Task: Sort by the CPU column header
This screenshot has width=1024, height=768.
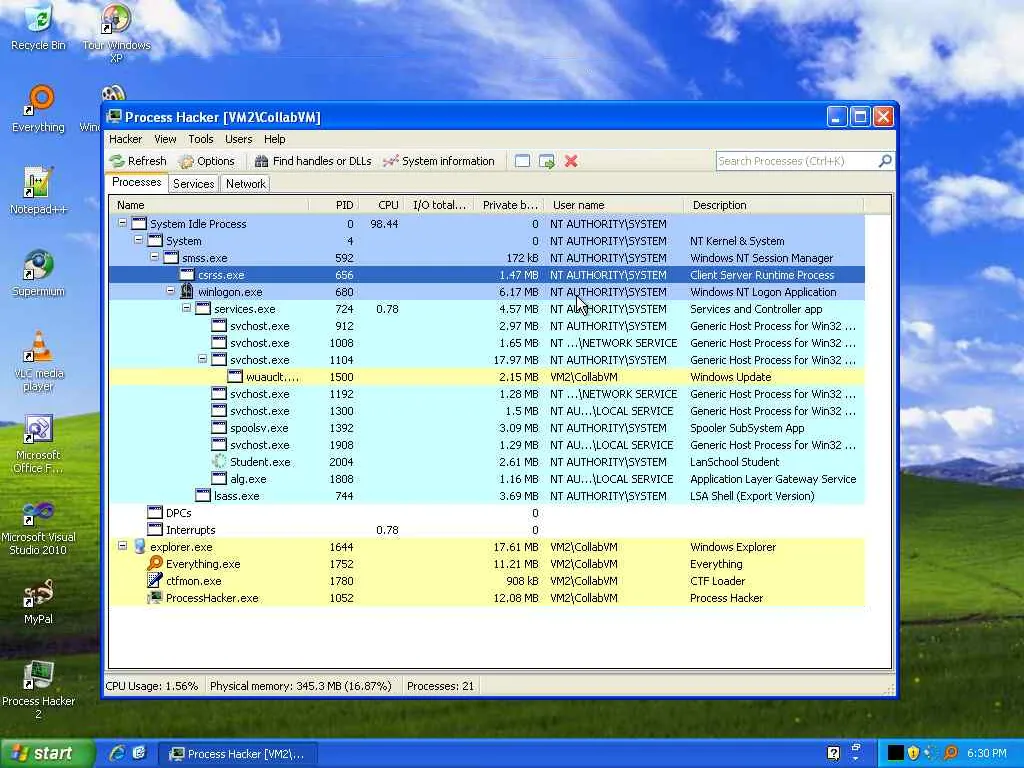Action: pos(381,205)
